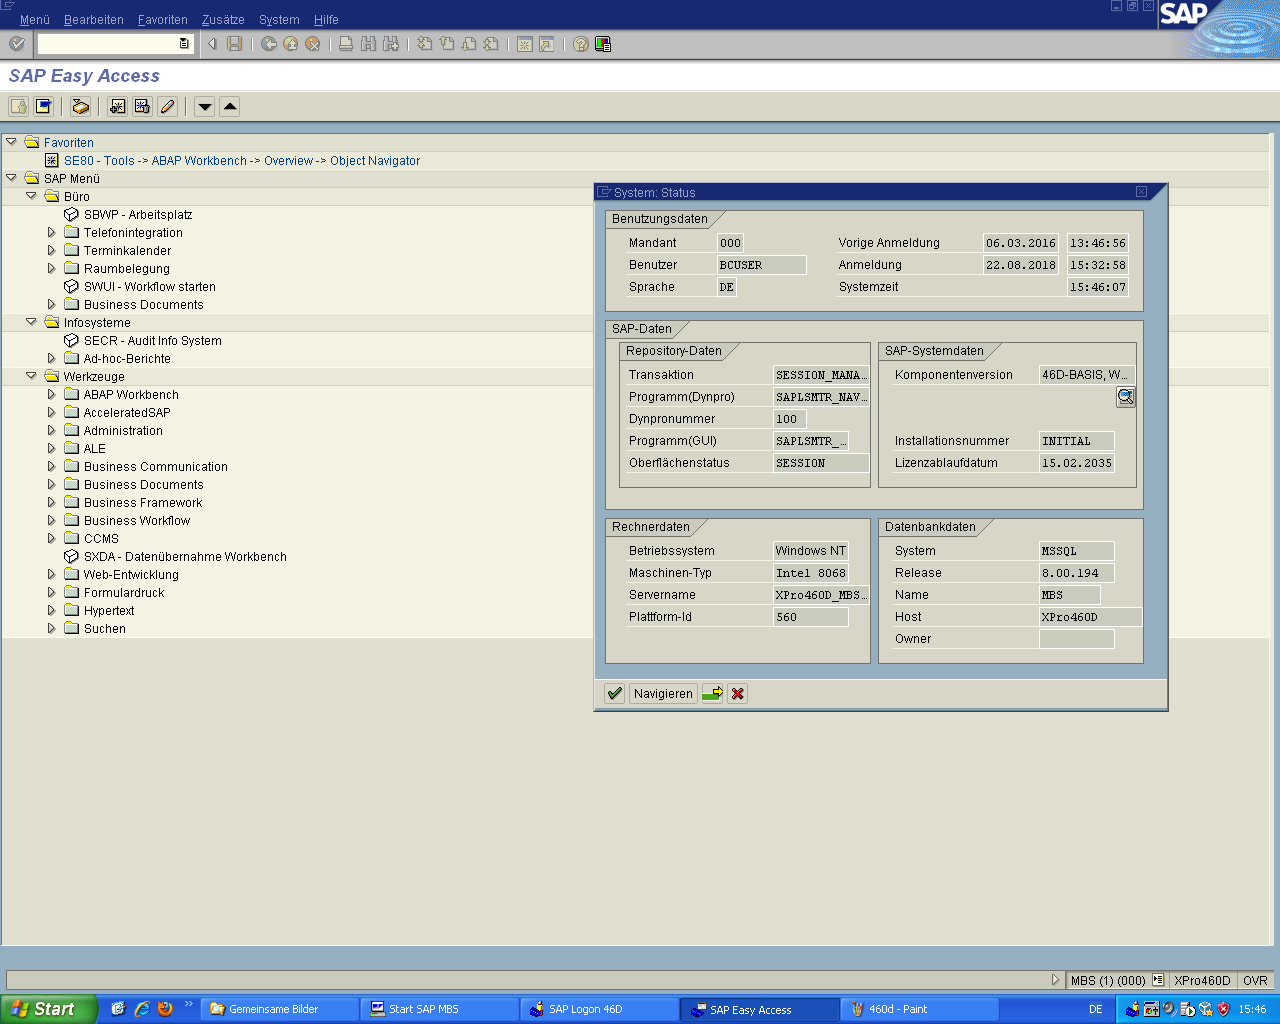Click the Save diskette icon in the toolbar
The image size is (1280, 1024).
click(235, 44)
